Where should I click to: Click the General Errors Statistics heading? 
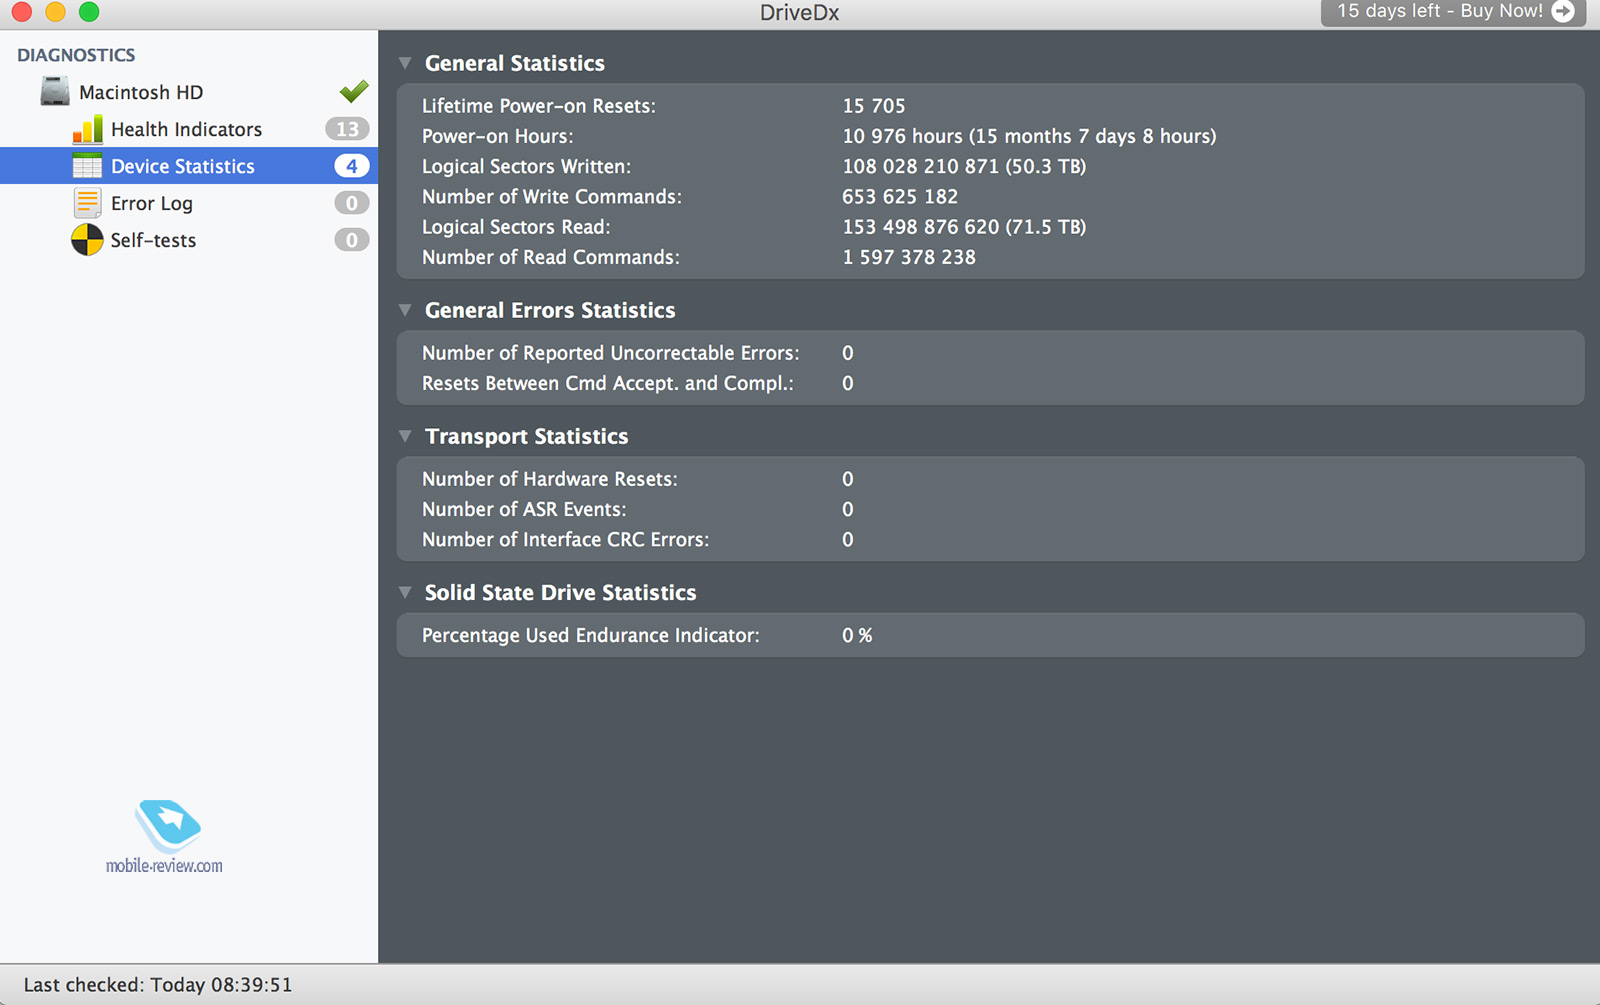click(550, 310)
